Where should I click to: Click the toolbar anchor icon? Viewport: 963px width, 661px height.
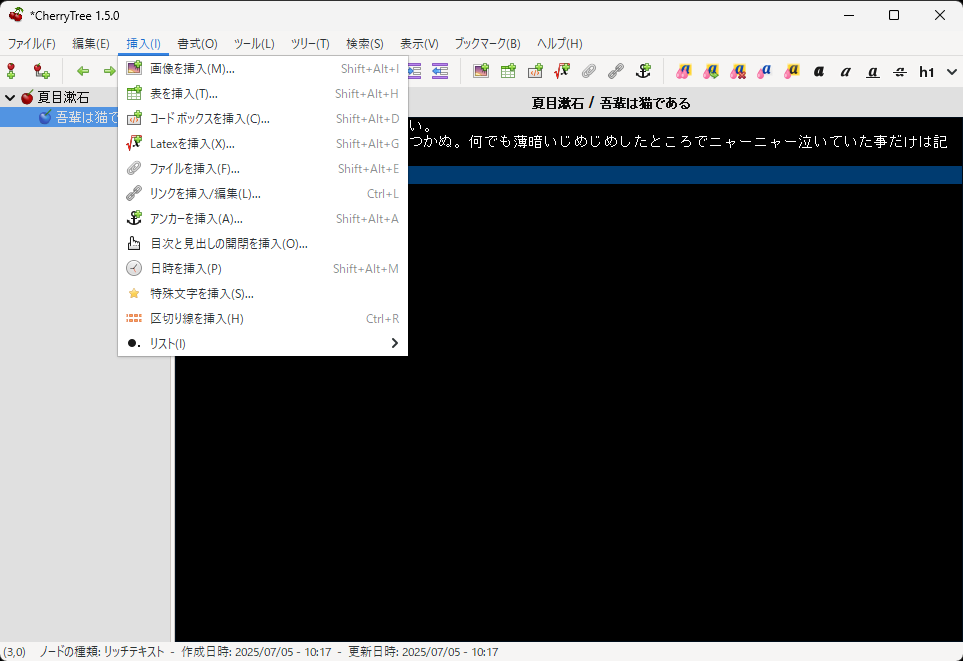[643, 71]
